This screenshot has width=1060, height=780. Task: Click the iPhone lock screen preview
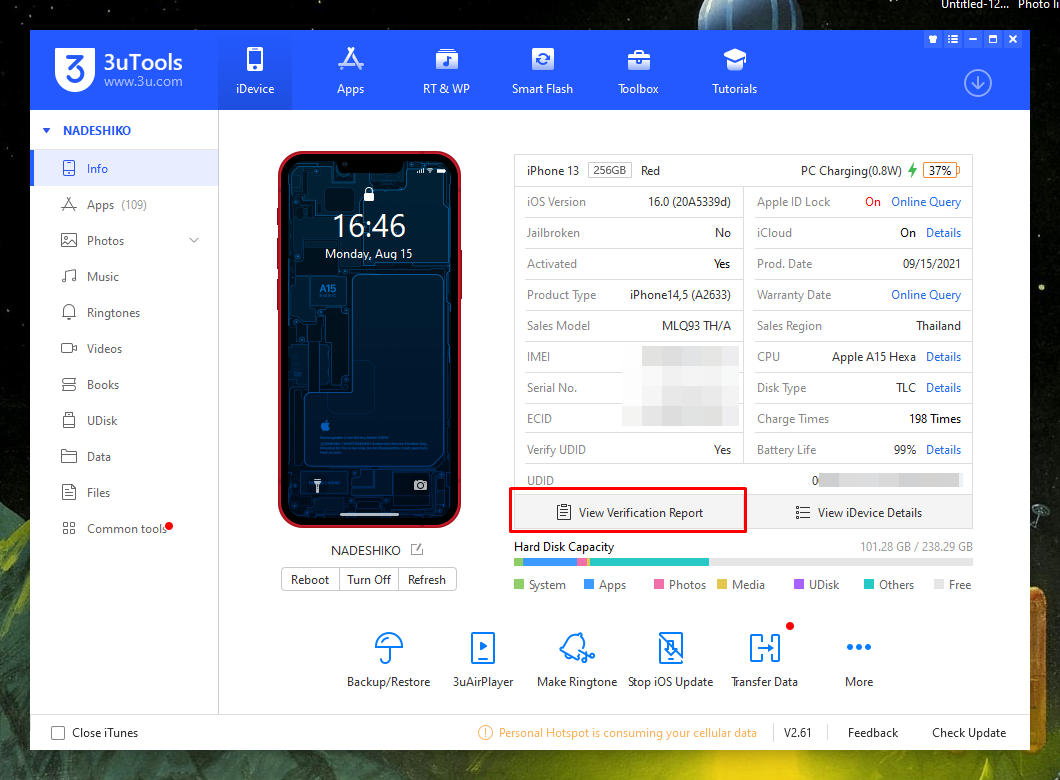tap(369, 340)
